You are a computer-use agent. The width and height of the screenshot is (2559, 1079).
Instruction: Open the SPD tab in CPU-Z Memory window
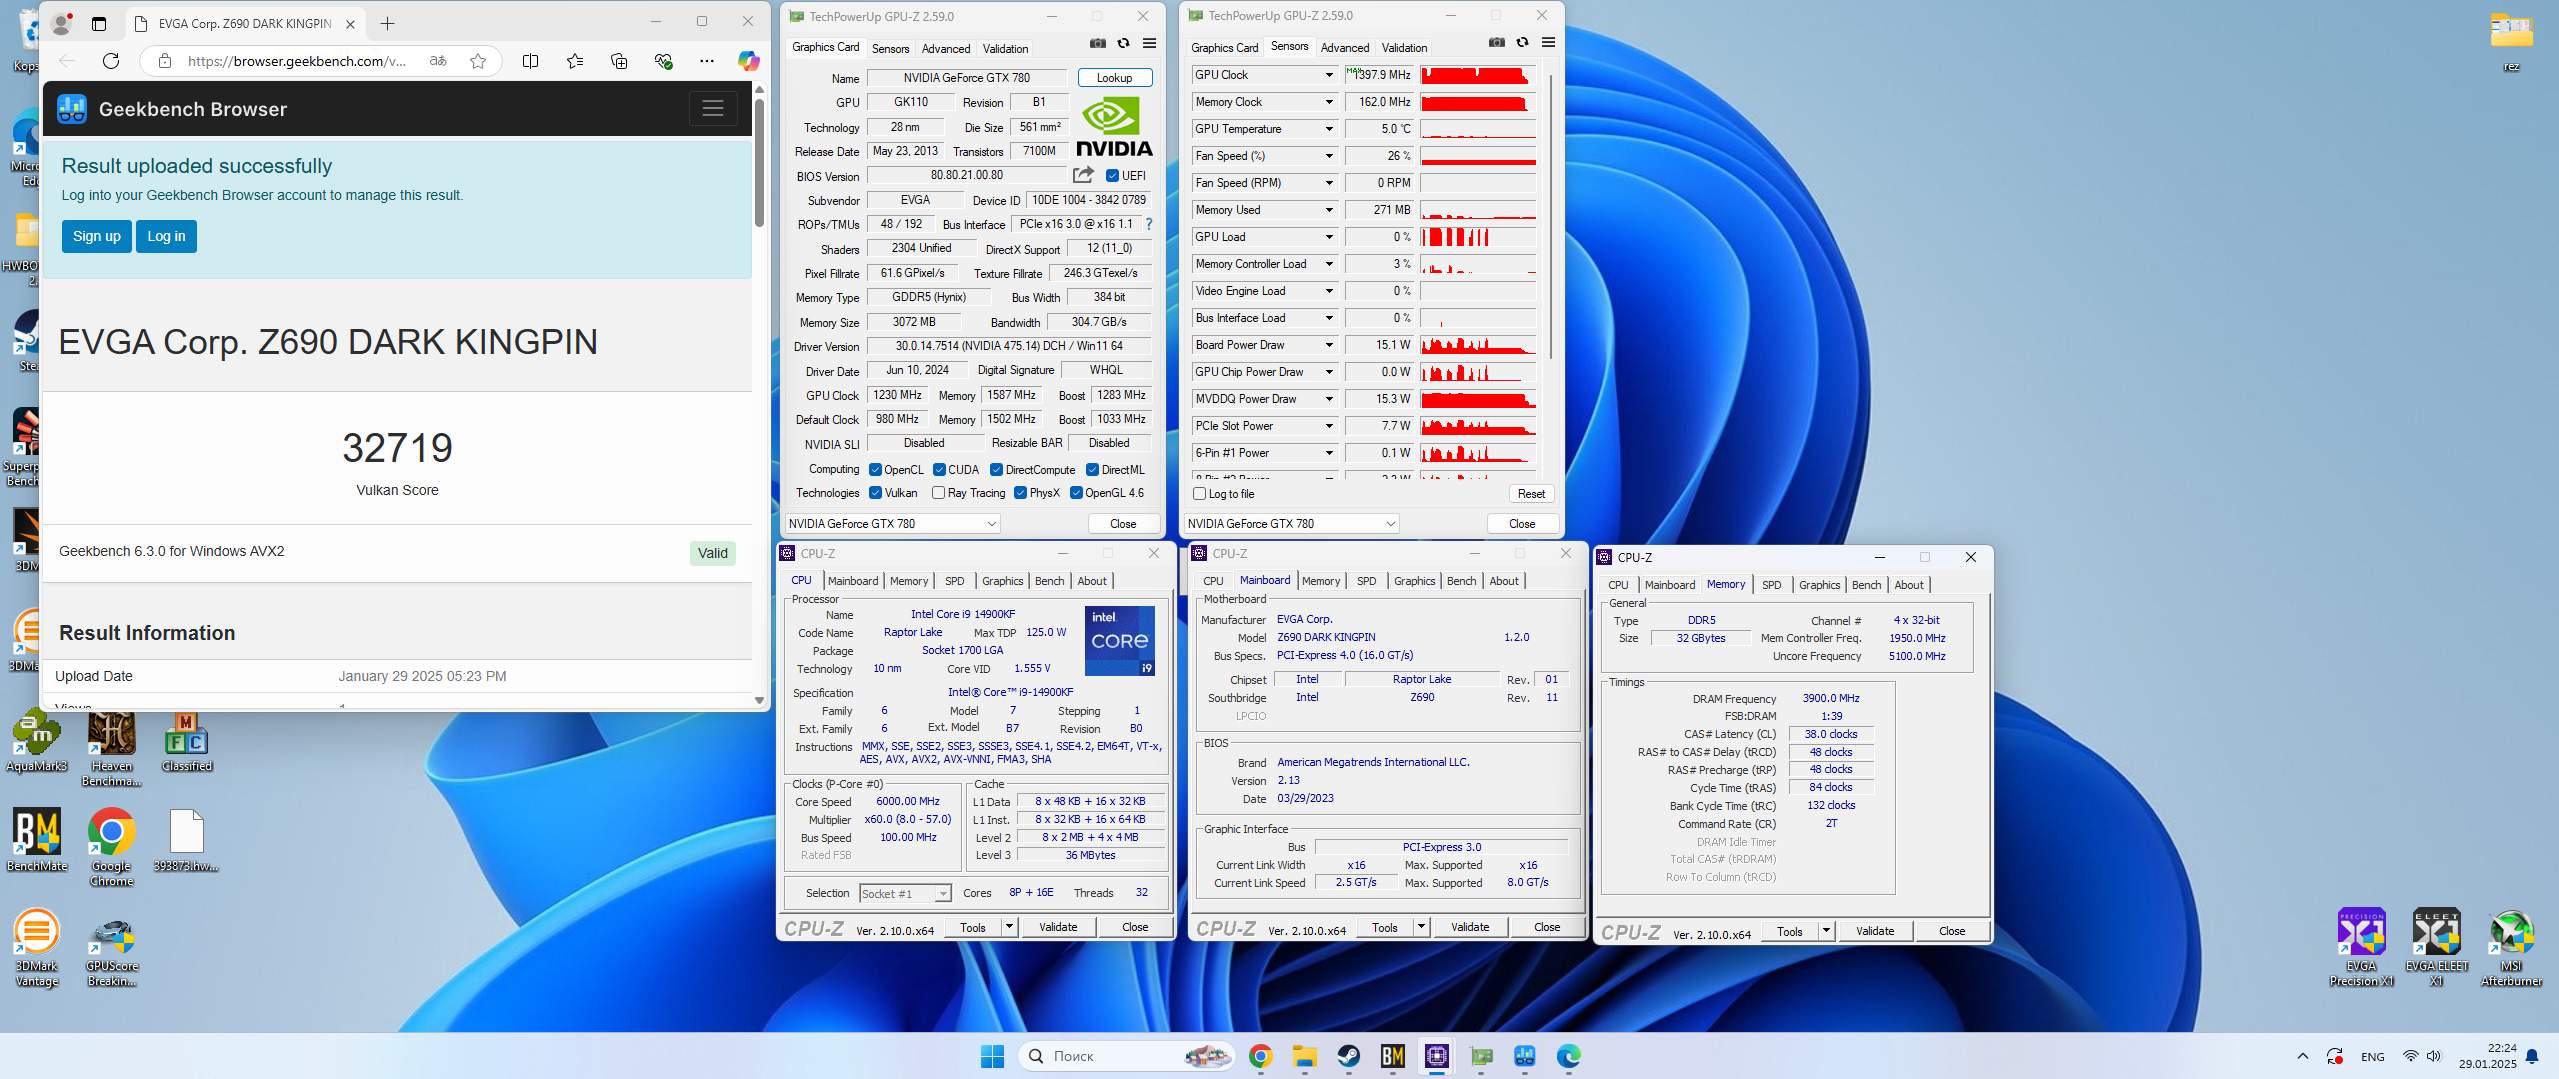[1771, 585]
